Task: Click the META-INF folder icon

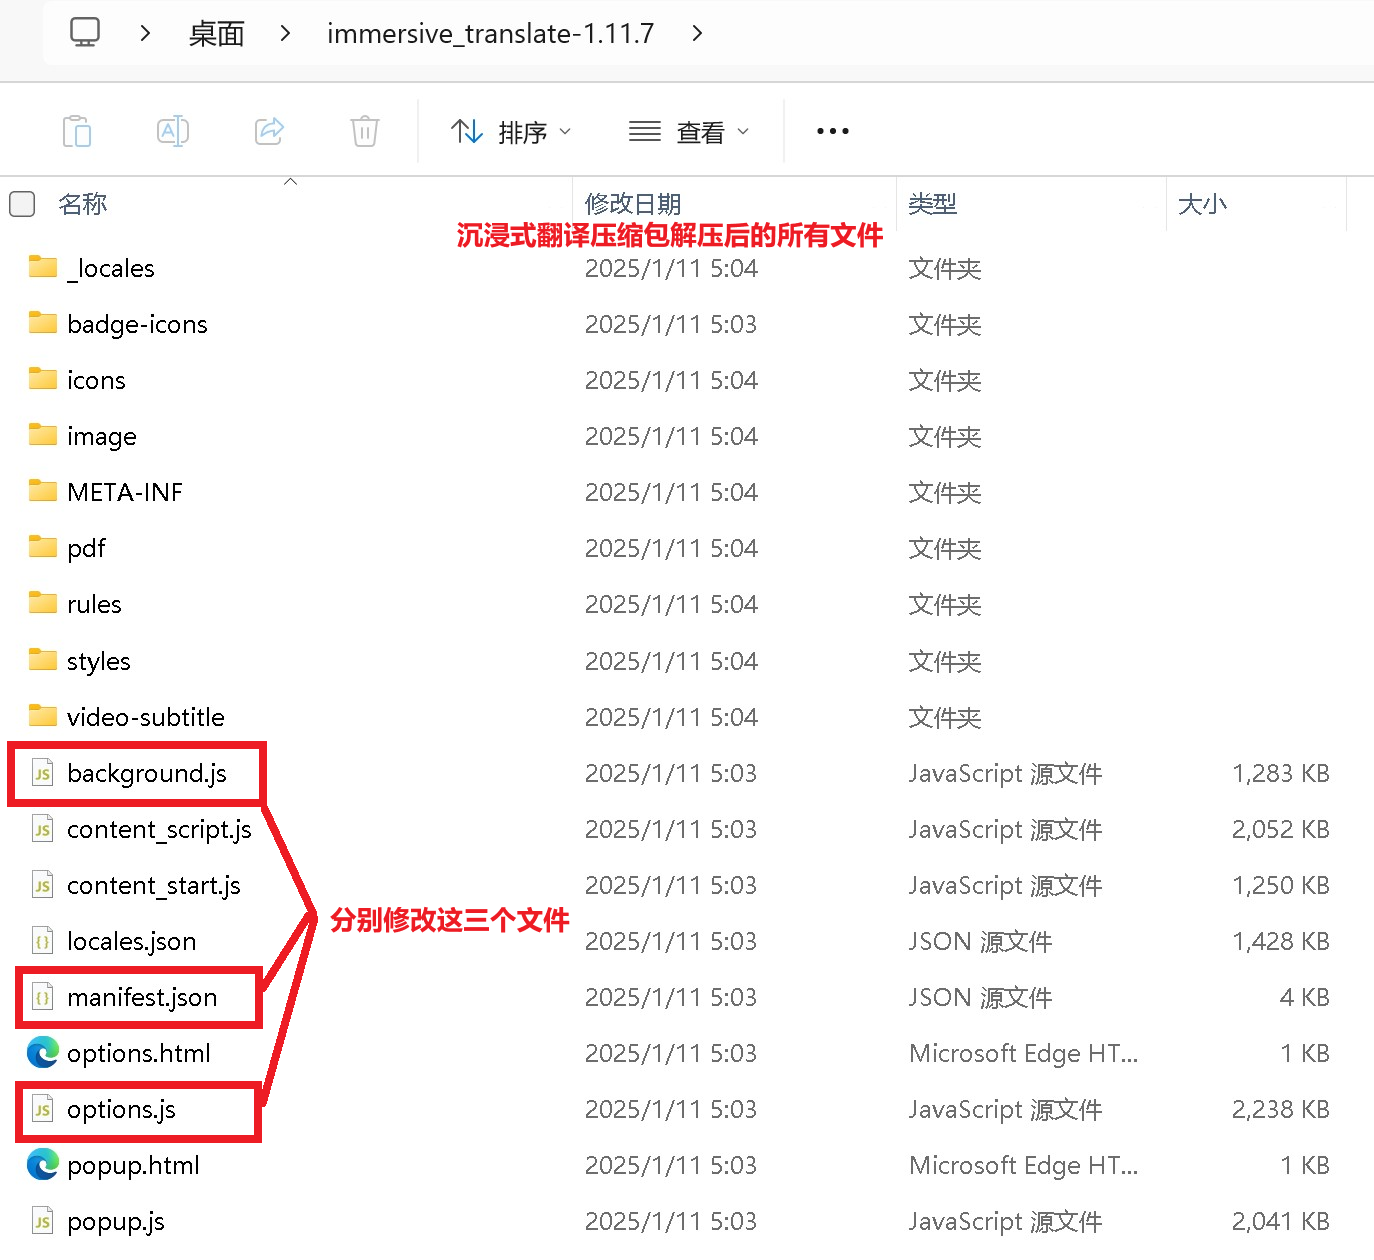Action: point(43,491)
